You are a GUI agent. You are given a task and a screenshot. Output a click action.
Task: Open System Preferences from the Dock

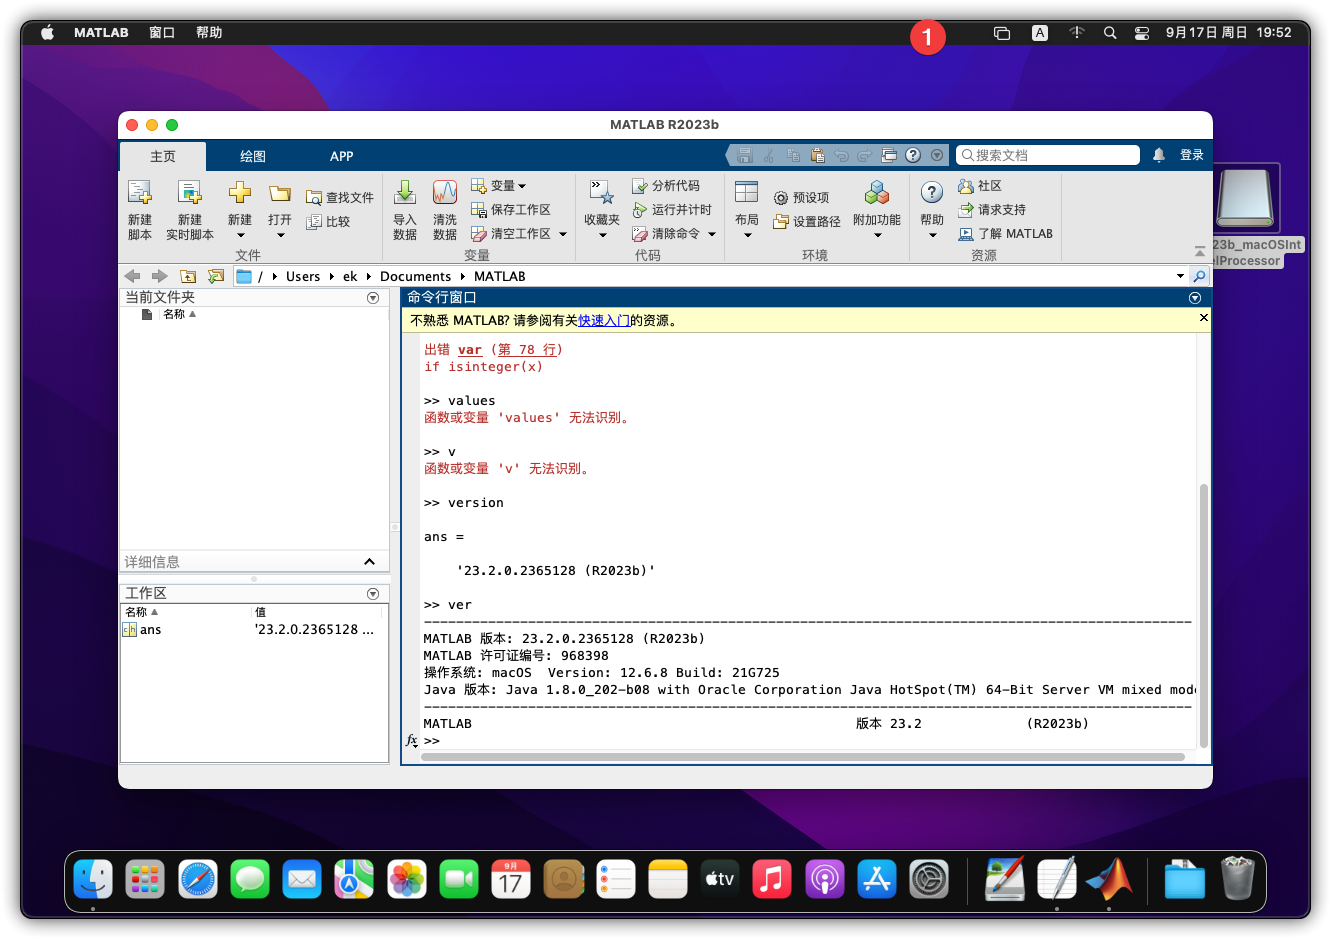(929, 880)
